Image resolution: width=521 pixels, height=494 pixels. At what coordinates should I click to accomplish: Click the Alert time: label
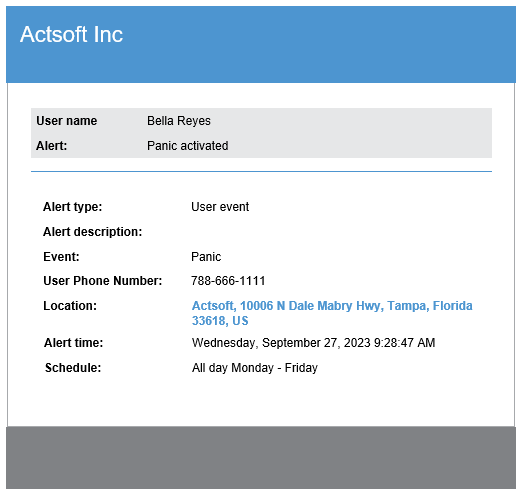(74, 343)
